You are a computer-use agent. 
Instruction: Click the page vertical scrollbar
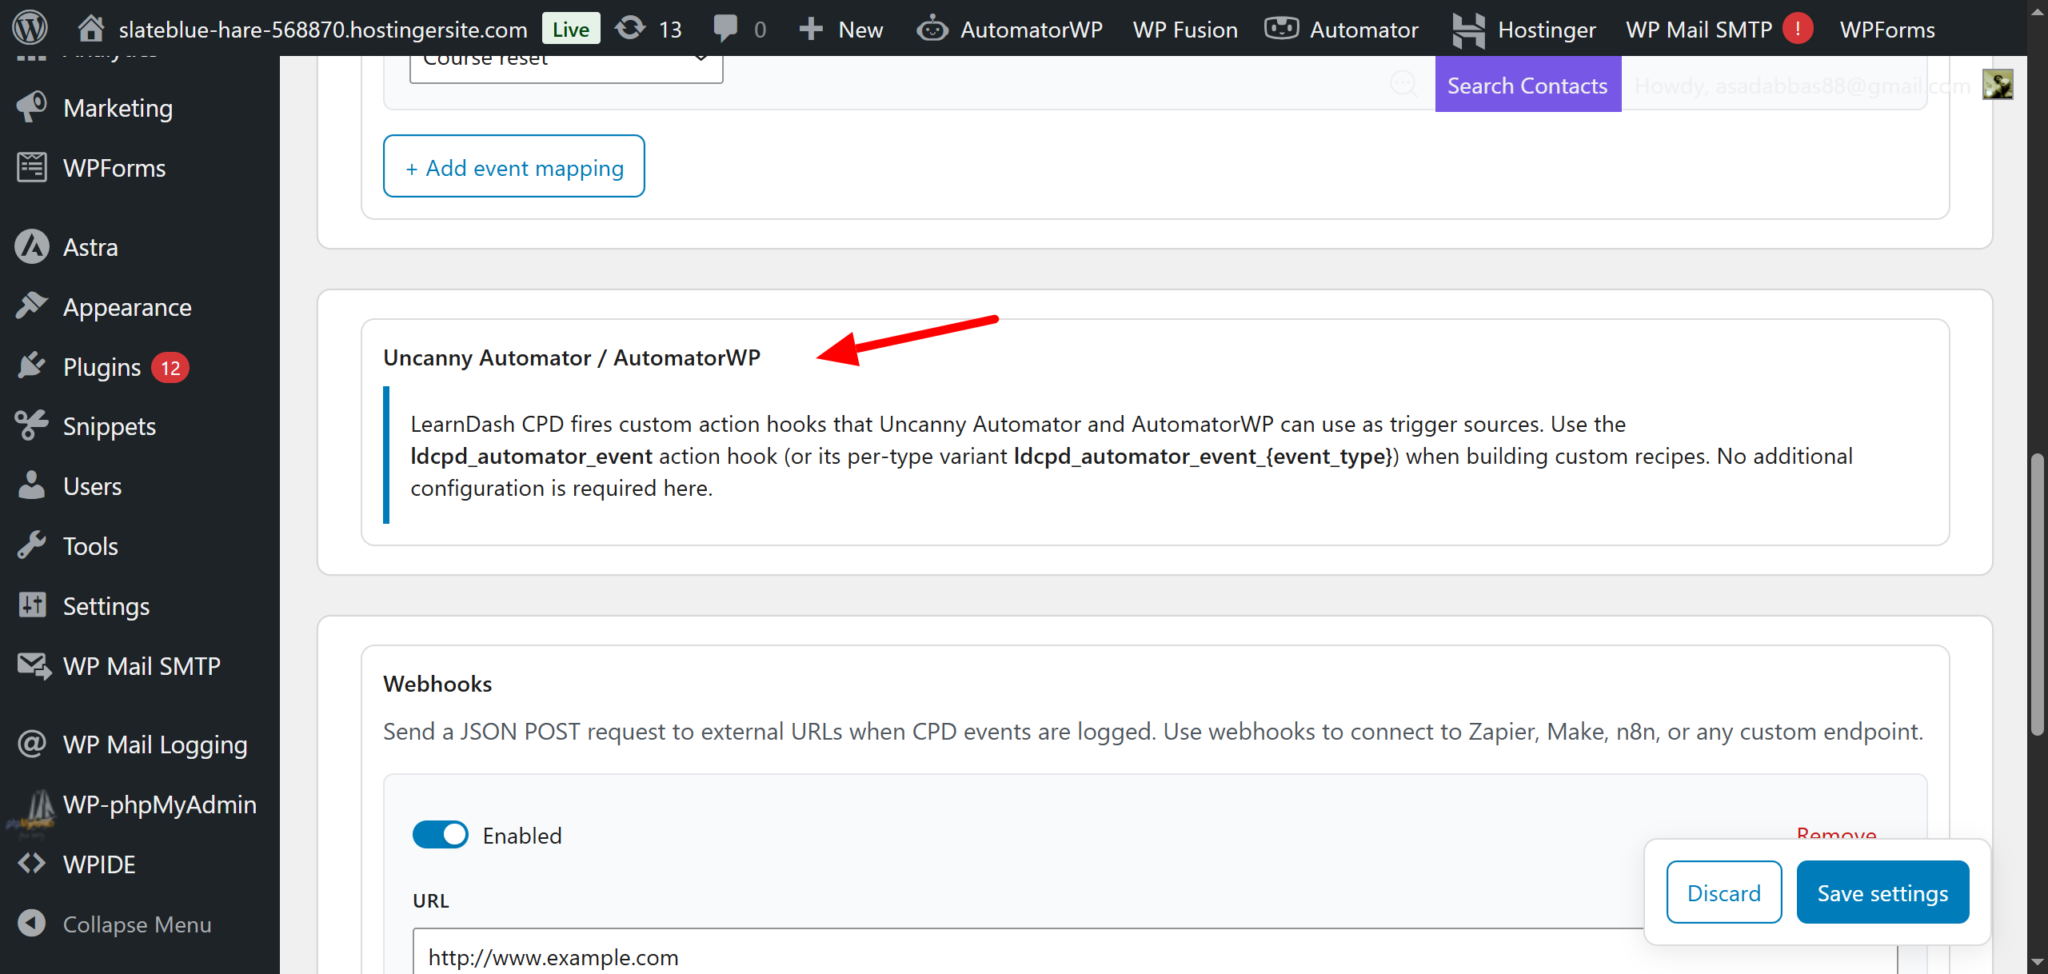pos(2037,595)
